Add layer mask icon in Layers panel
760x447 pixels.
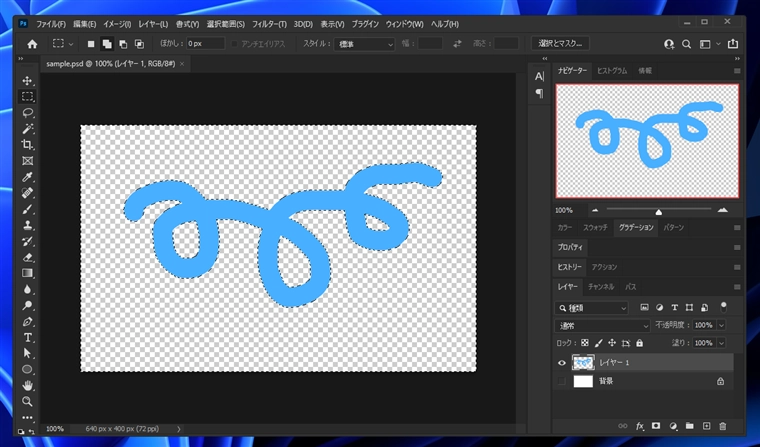(656, 426)
